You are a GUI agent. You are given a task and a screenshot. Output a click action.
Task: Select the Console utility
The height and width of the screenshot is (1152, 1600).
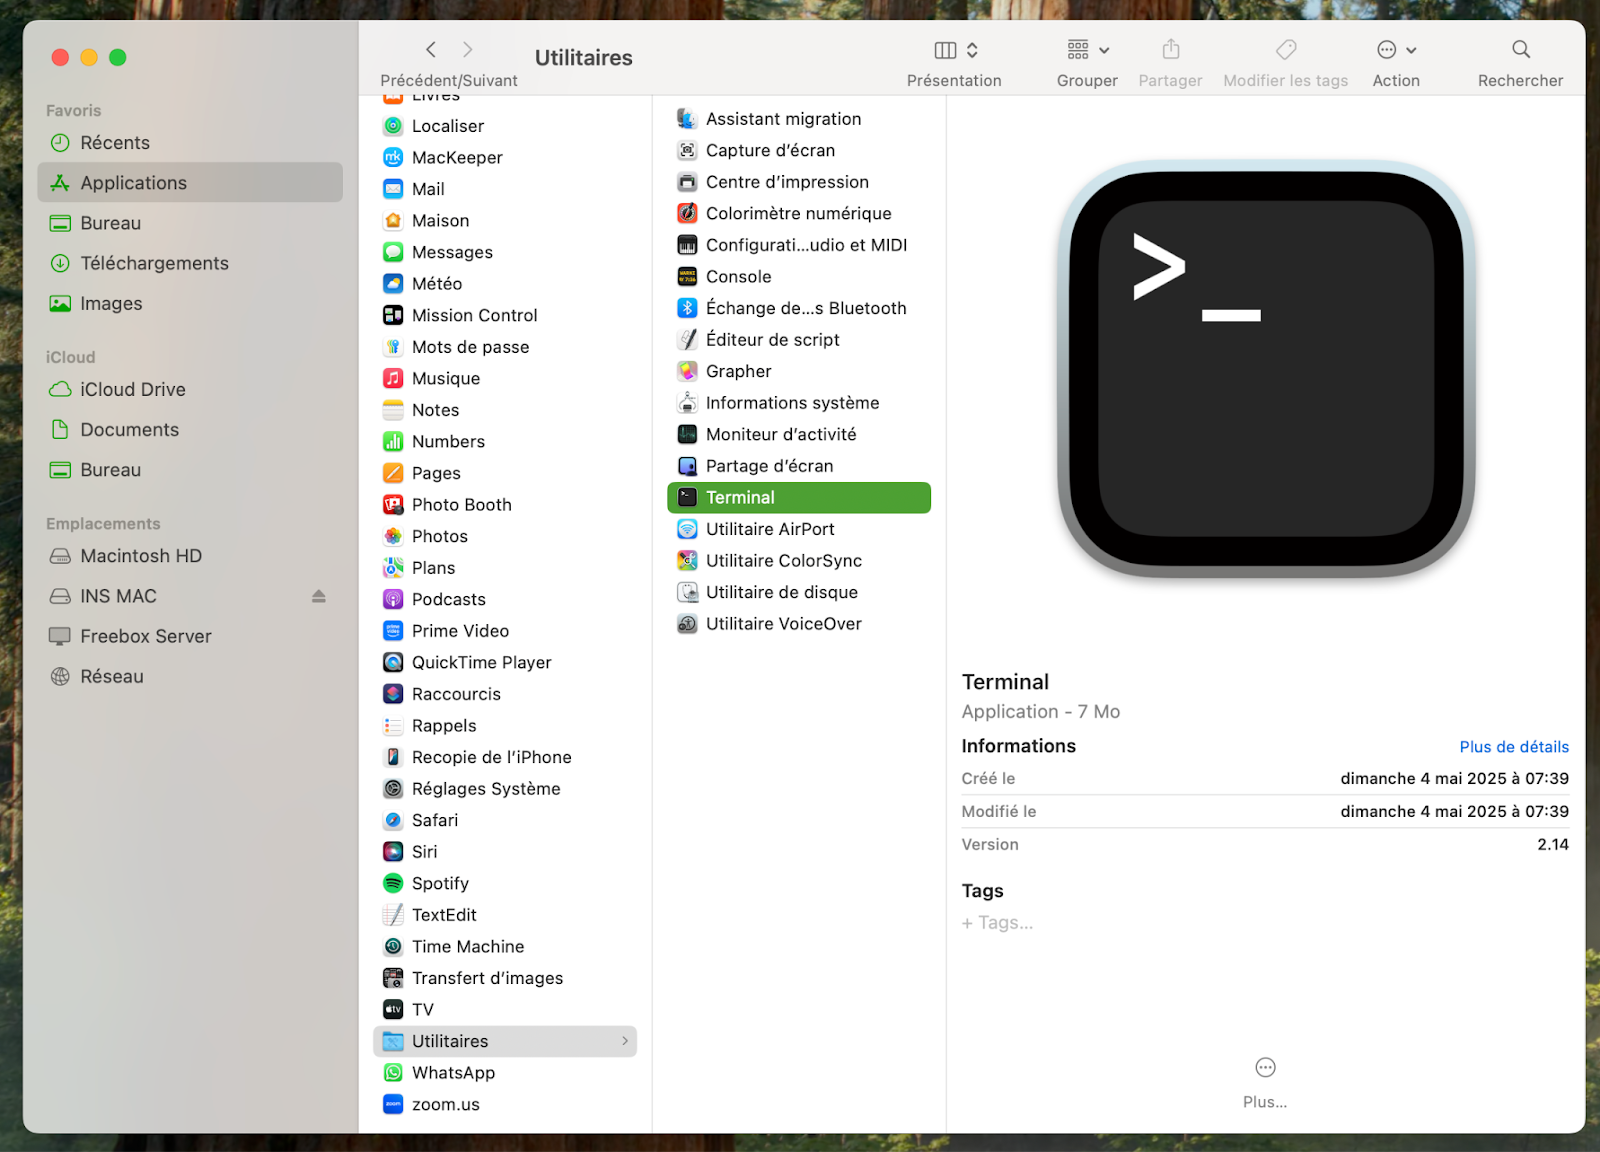(738, 276)
